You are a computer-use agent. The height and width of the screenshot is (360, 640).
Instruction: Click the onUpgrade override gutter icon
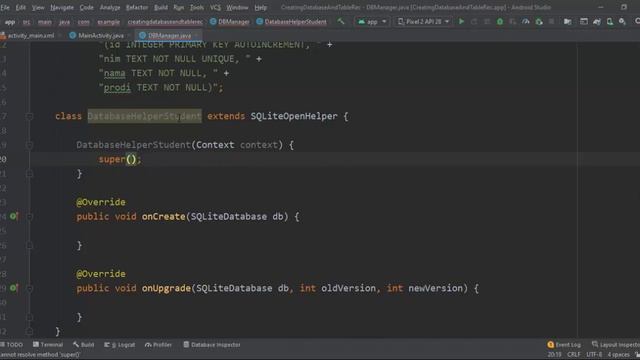[x=14, y=288]
